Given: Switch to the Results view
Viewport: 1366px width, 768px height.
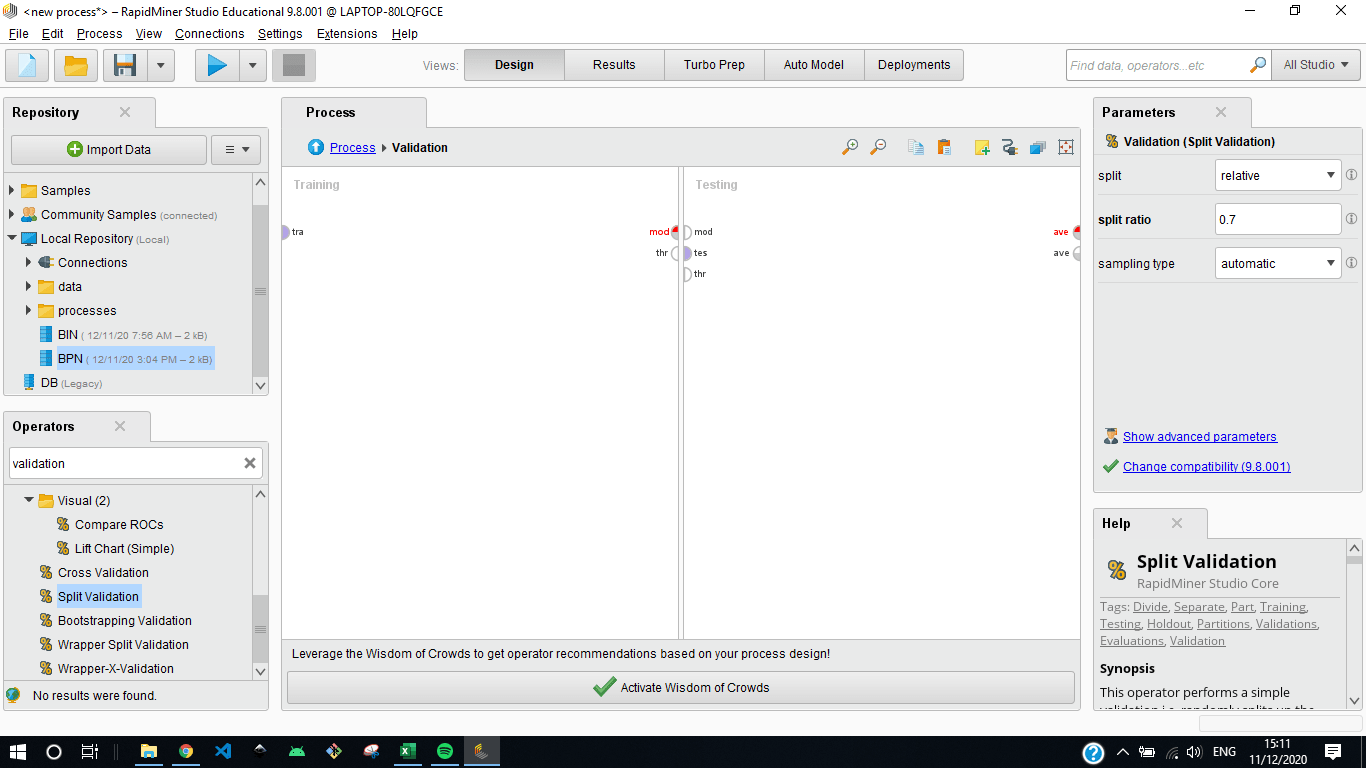Looking at the screenshot, I should 614,65.
